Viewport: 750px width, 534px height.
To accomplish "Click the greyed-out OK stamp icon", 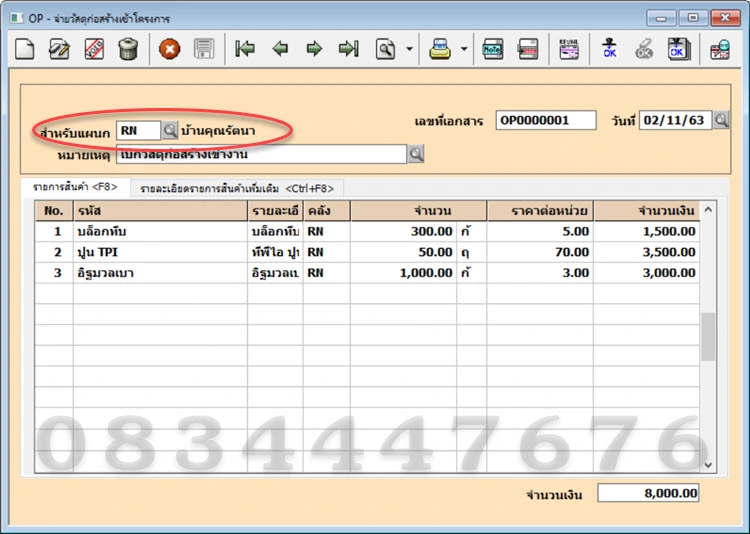I will (644, 49).
